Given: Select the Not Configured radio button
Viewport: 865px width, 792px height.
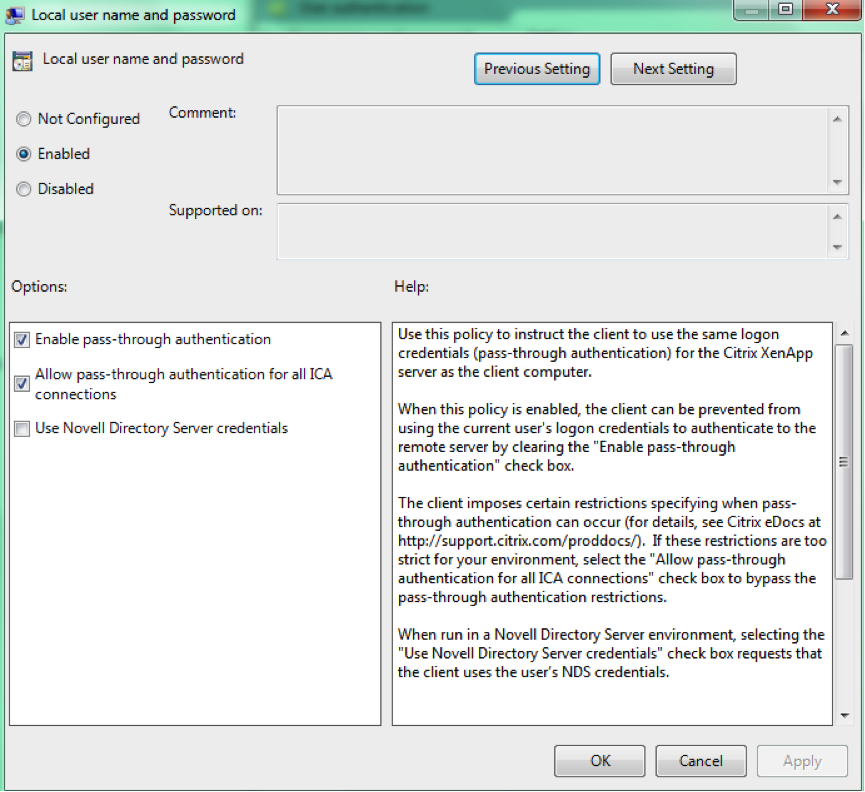Looking at the screenshot, I should tap(24, 119).
